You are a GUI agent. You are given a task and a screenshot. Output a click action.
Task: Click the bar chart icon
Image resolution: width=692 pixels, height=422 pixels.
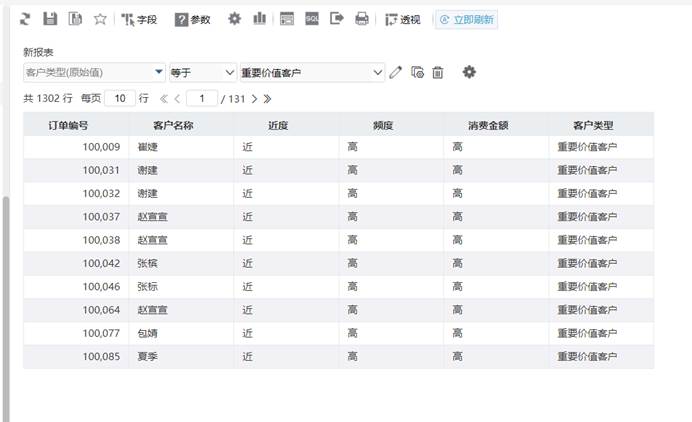pyautogui.click(x=260, y=19)
